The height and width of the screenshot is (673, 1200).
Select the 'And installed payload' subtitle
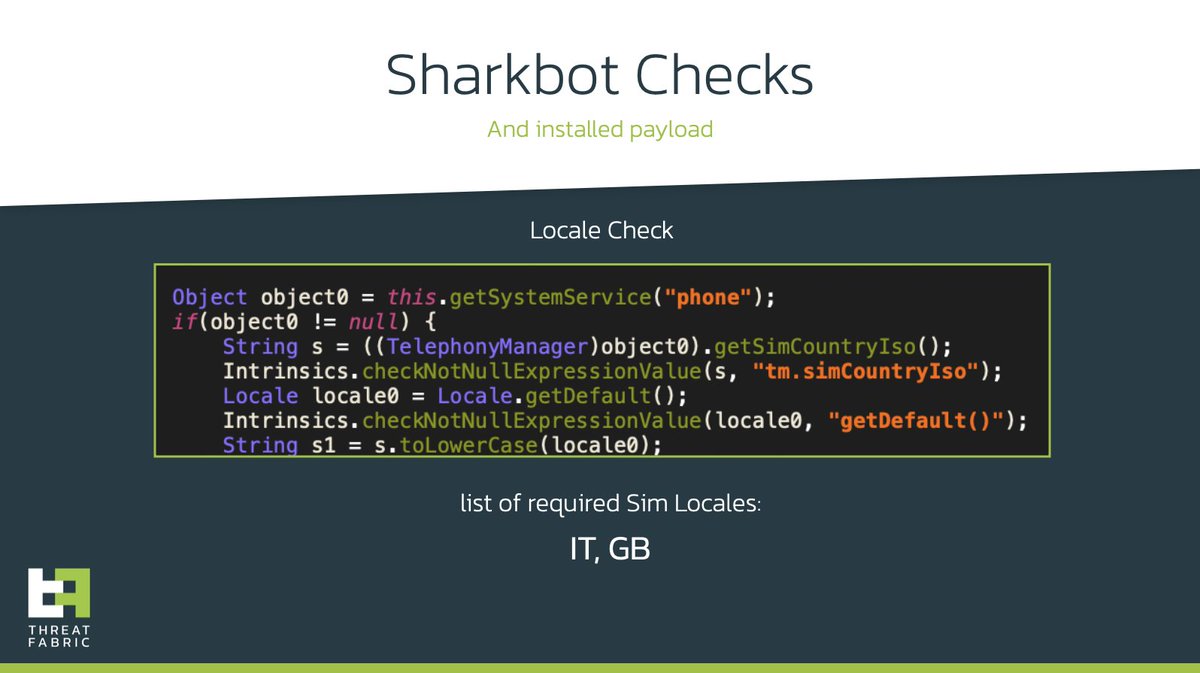tap(600, 130)
